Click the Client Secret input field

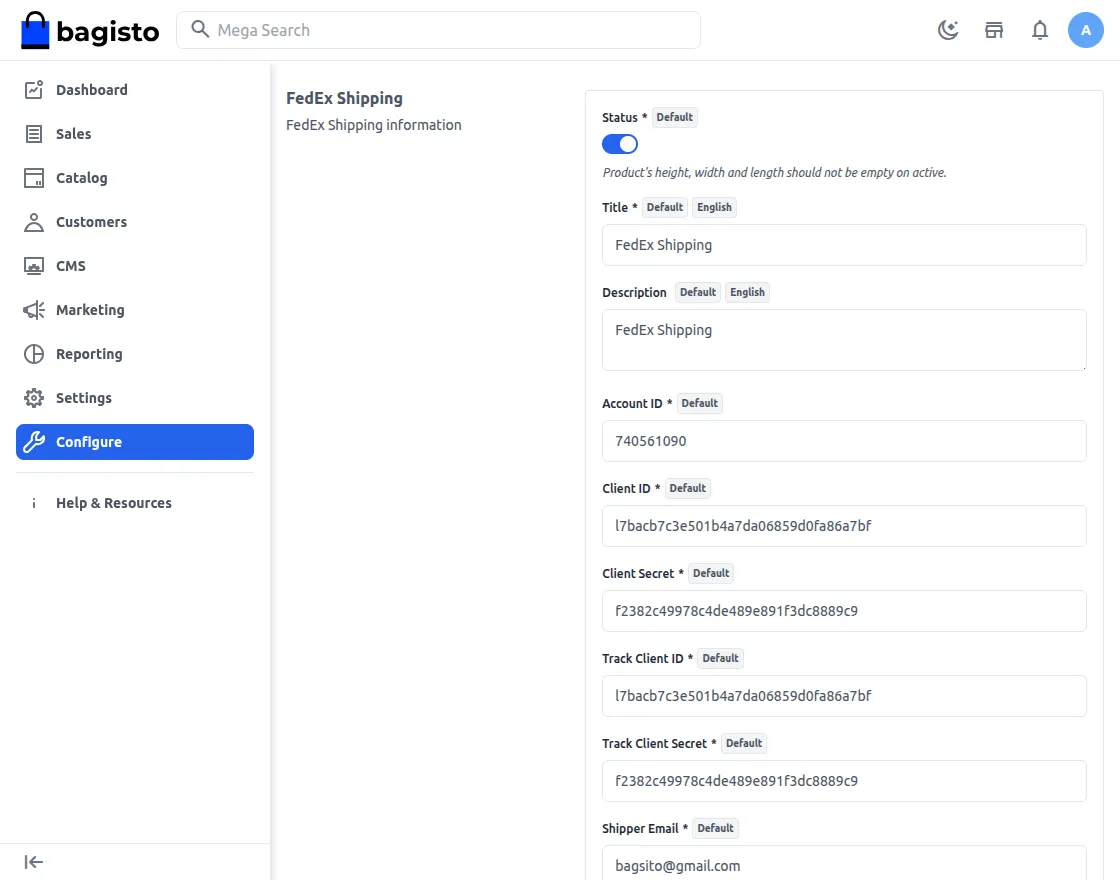tap(844, 611)
